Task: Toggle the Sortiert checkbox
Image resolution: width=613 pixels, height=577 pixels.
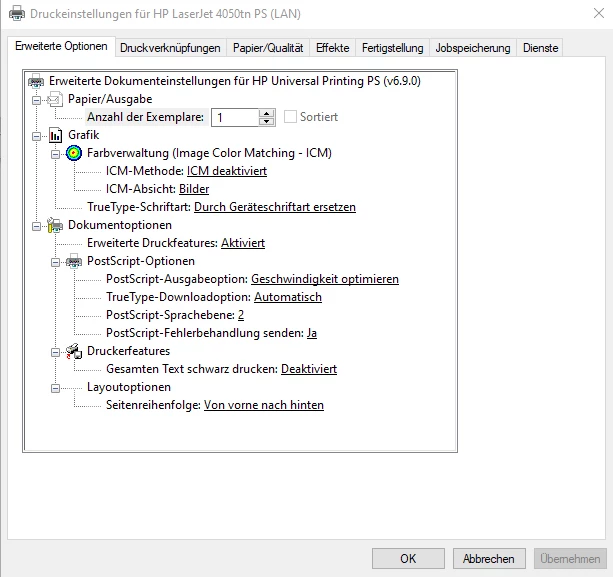Action: tap(290, 116)
